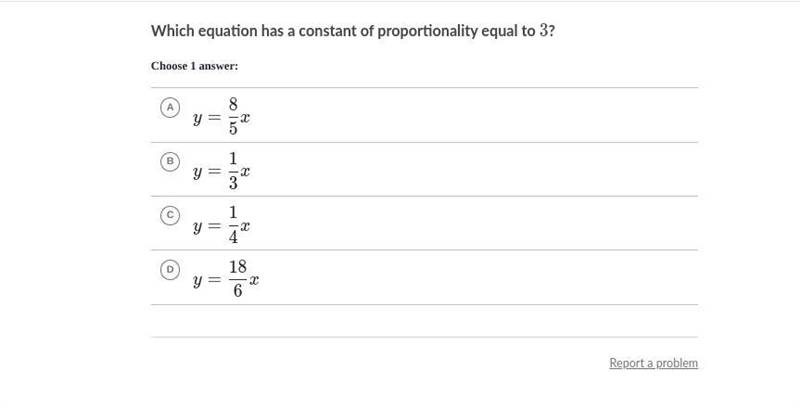Click the circled letter B icon
800x408 pixels.
(x=170, y=162)
